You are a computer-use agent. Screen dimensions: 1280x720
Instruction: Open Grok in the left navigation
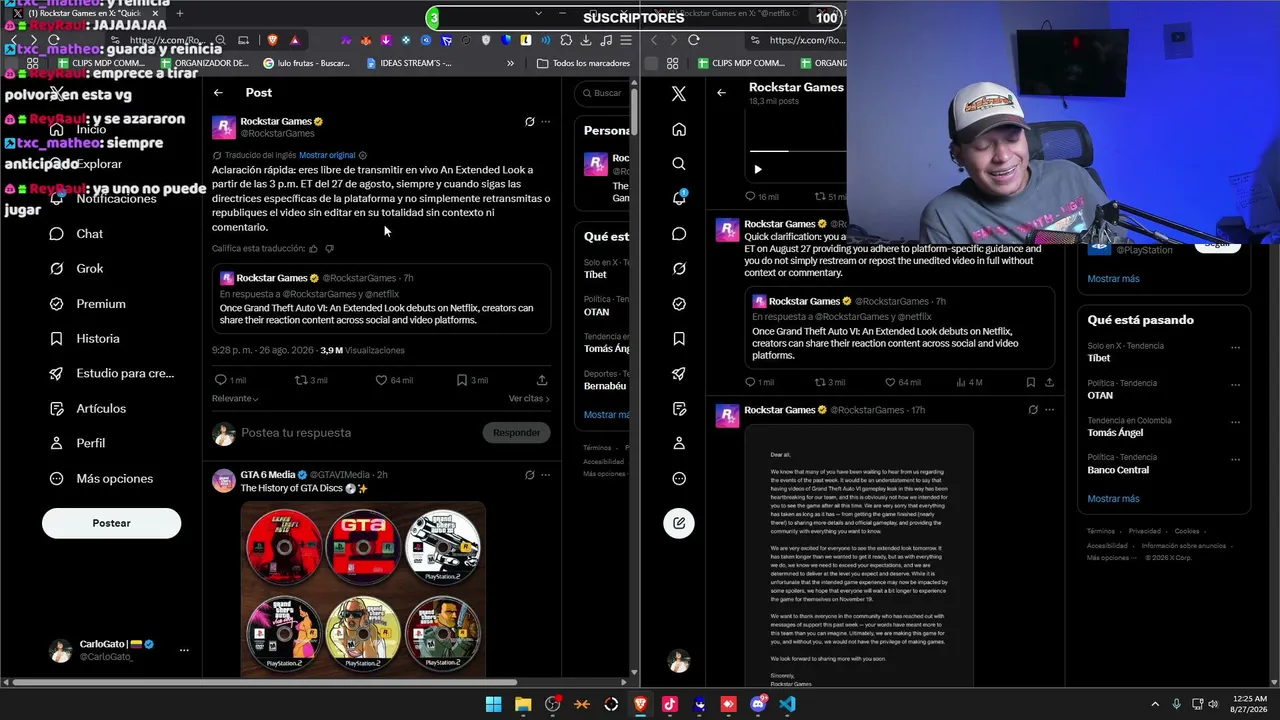(76, 269)
